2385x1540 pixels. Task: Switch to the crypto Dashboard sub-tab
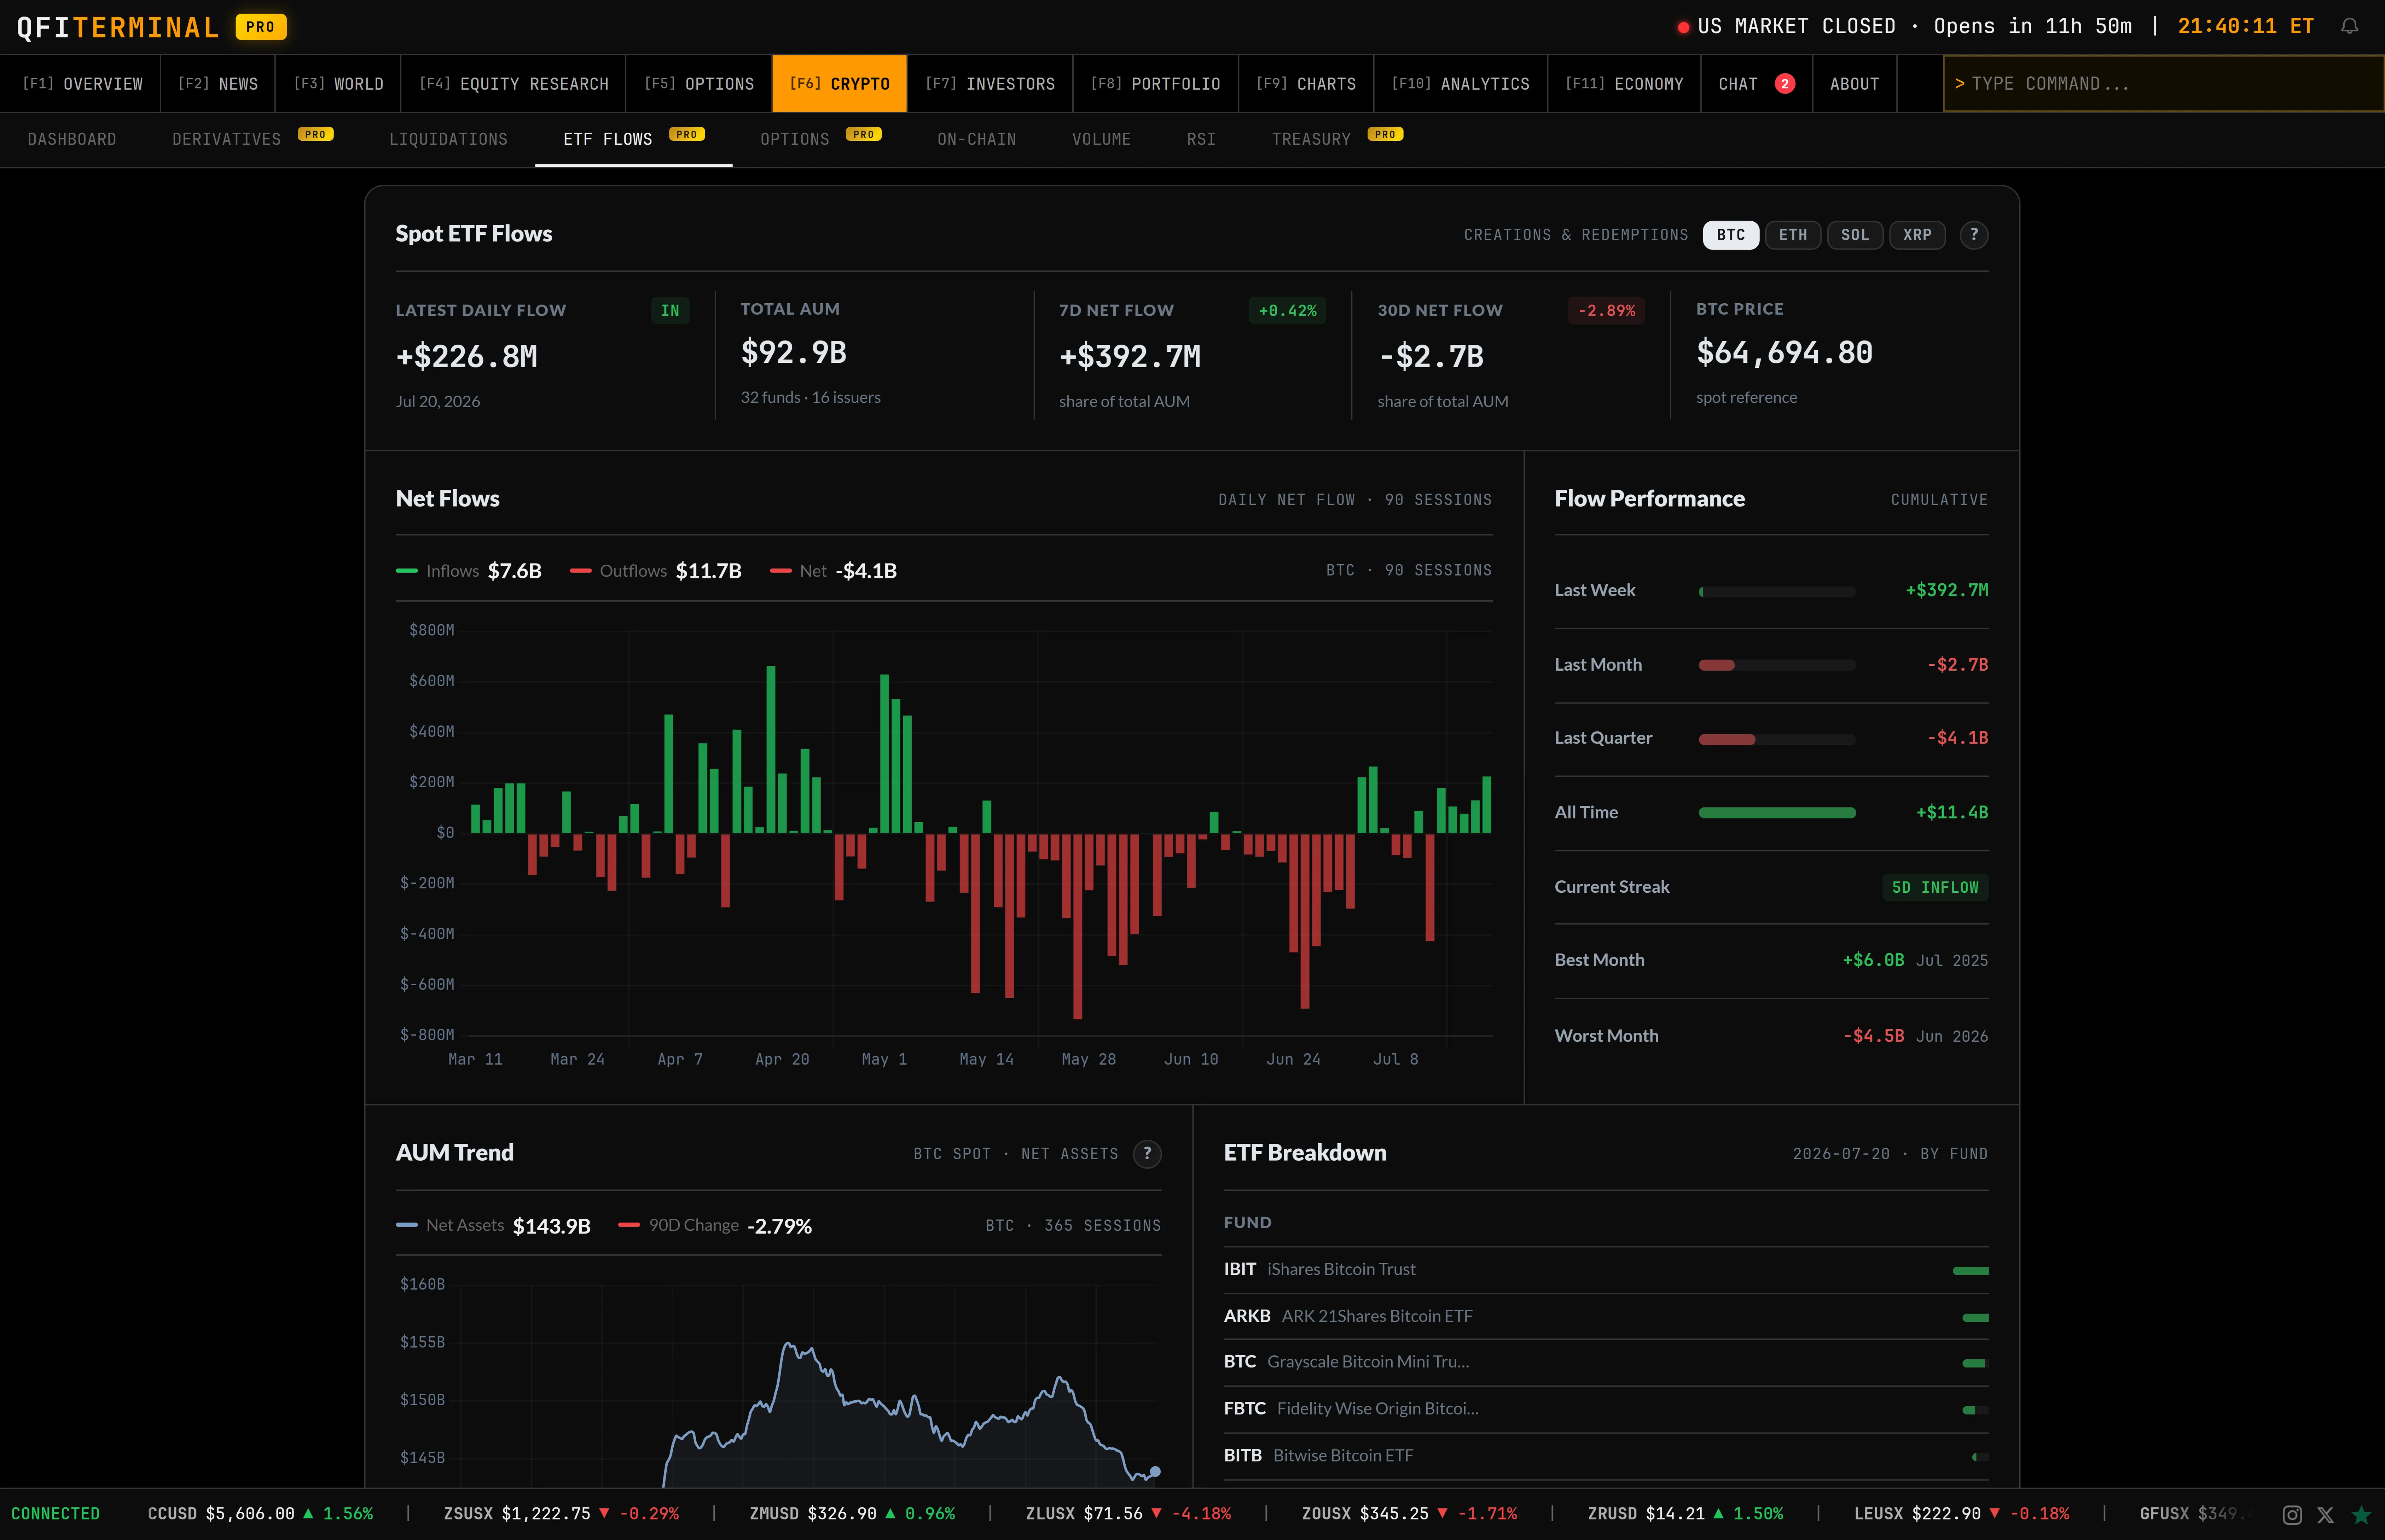(72, 140)
